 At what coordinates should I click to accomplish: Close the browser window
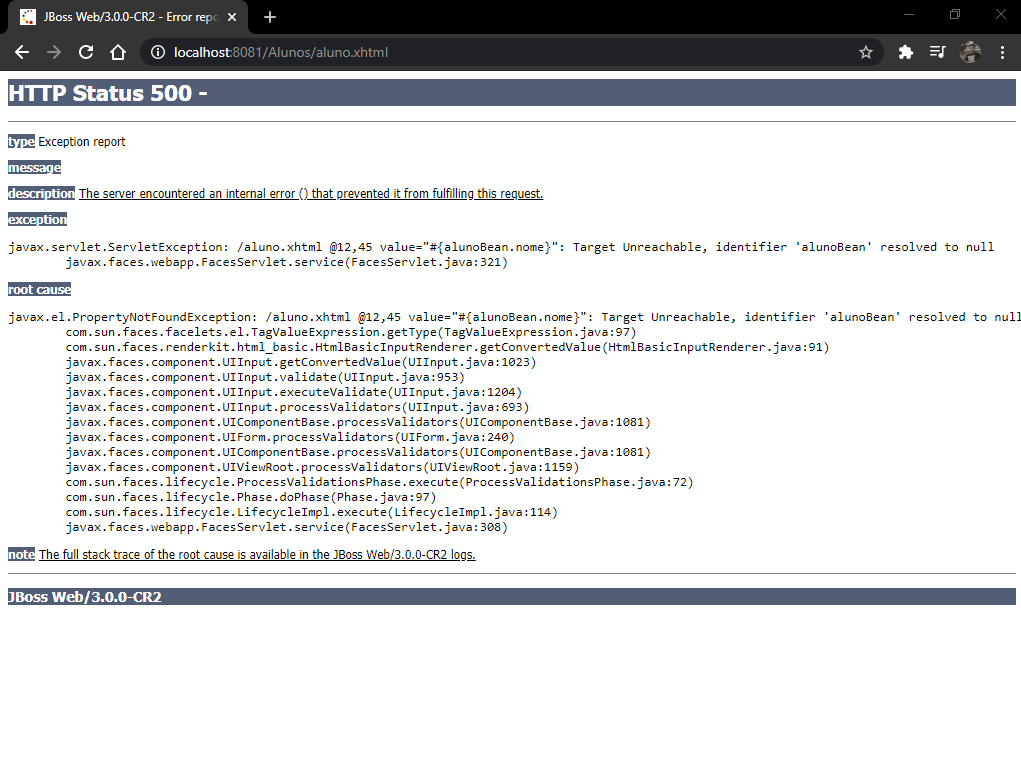(x=1001, y=14)
